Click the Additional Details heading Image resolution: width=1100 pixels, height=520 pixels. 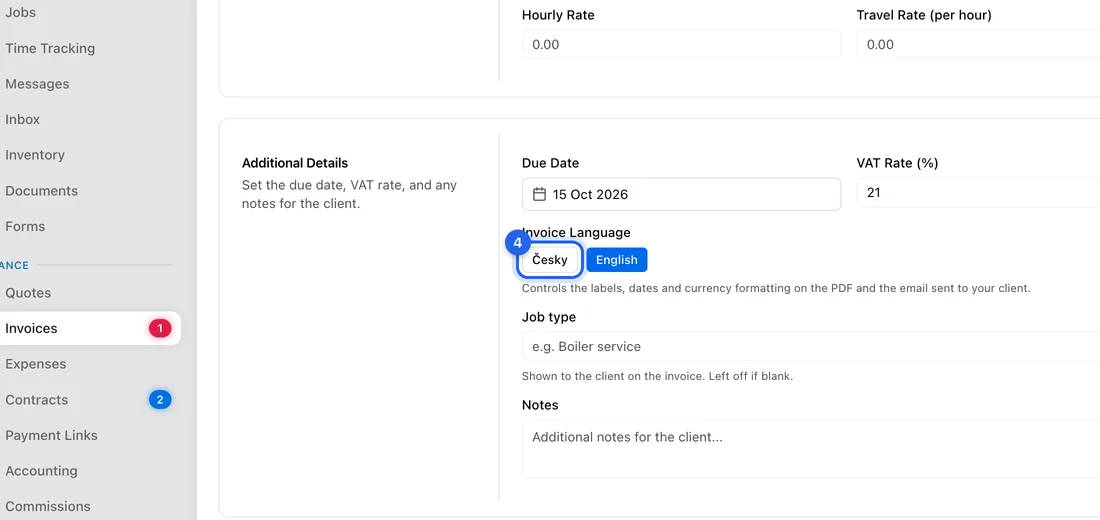click(295, 164)
